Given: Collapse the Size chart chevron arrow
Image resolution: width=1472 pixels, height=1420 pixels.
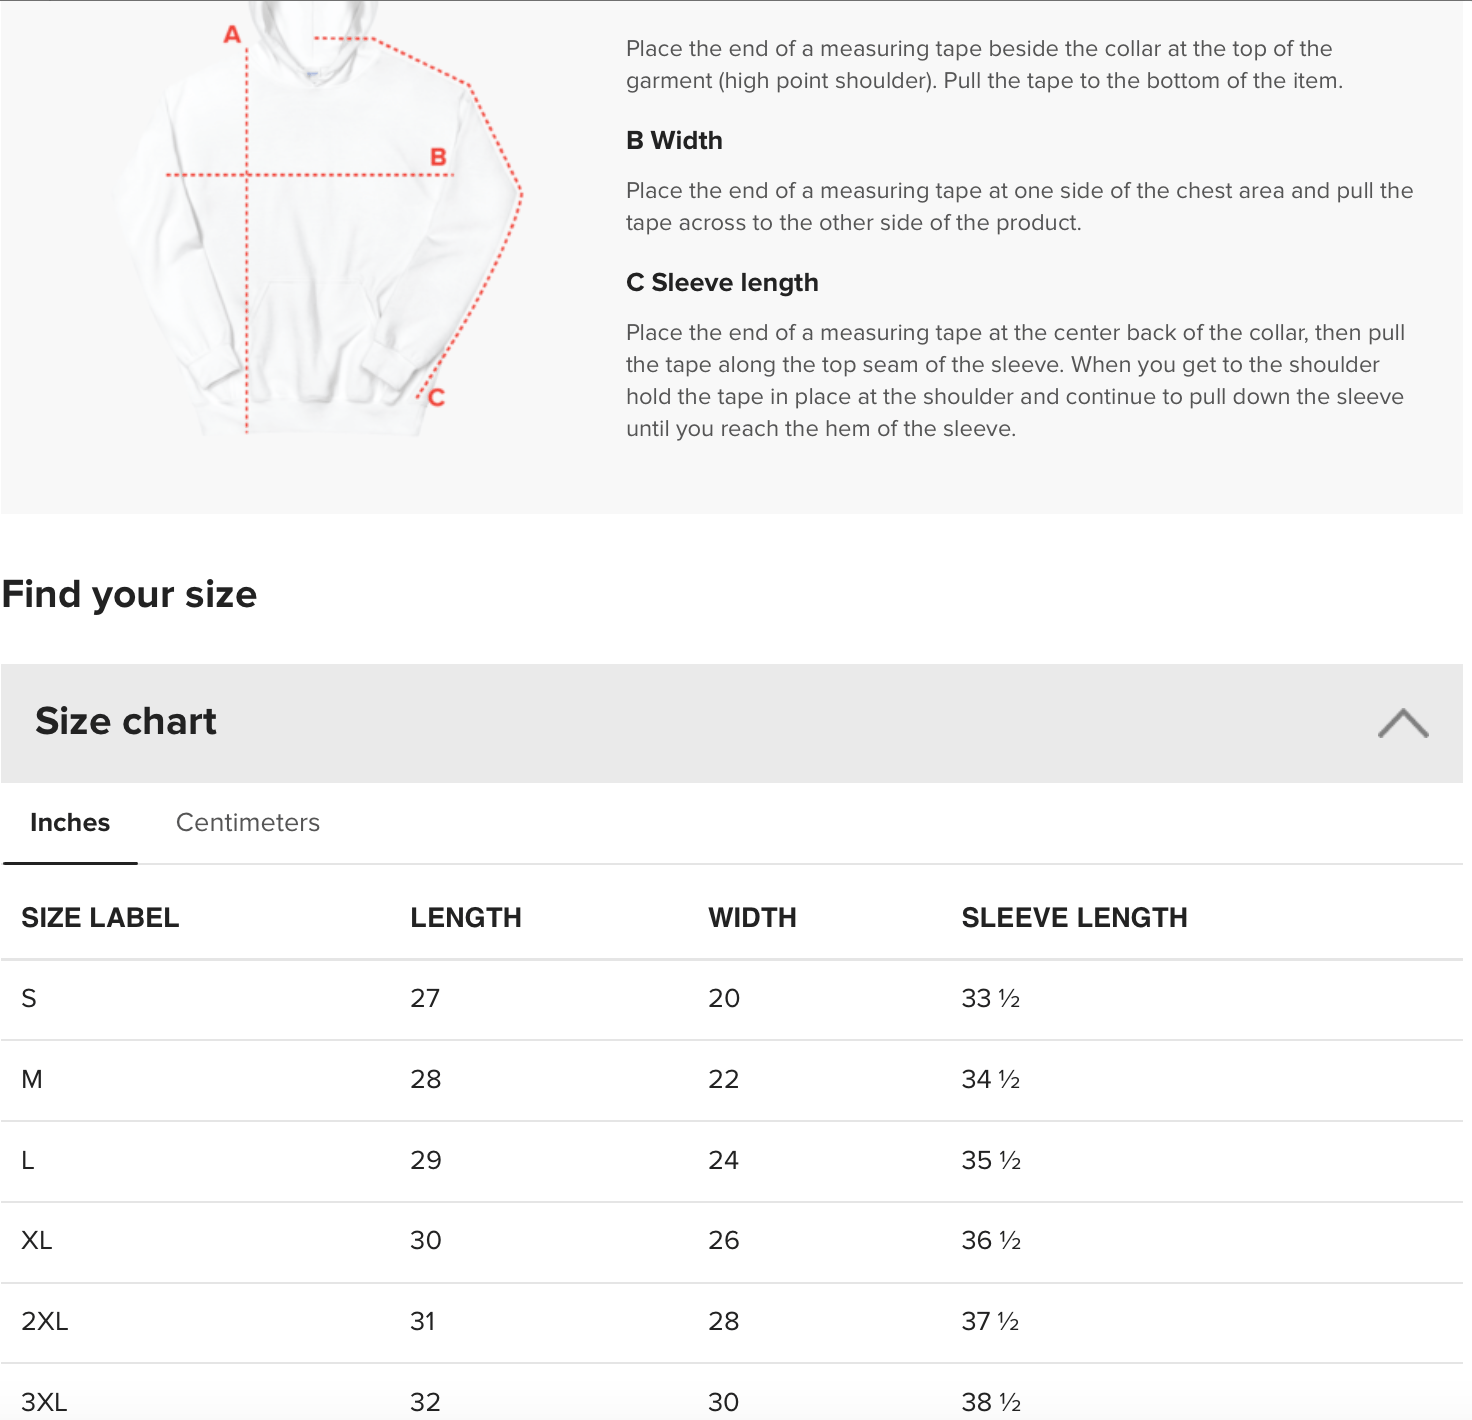Looking at the screenshot, I should 1403,723.
